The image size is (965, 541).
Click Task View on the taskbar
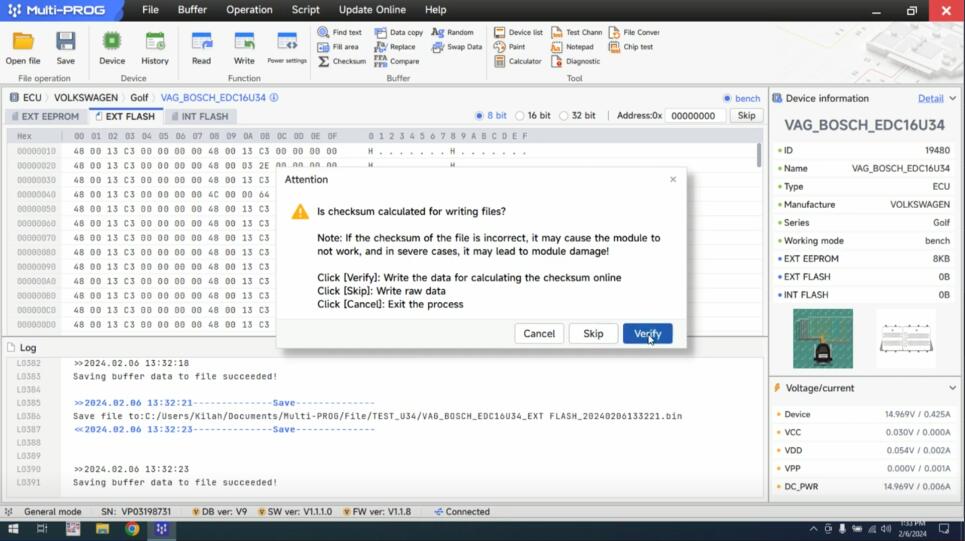(x=42, y=529)
